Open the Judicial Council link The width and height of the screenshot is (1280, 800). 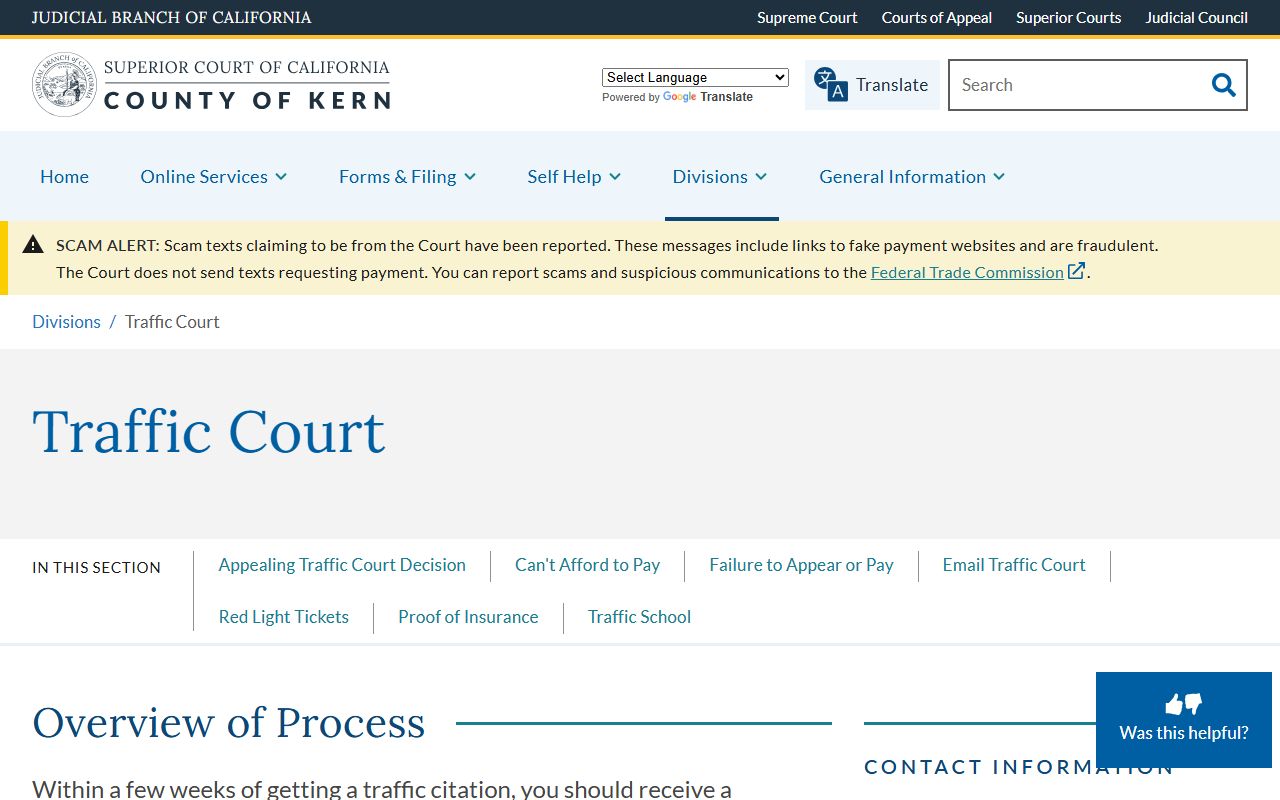click(x=1196, y=17)
